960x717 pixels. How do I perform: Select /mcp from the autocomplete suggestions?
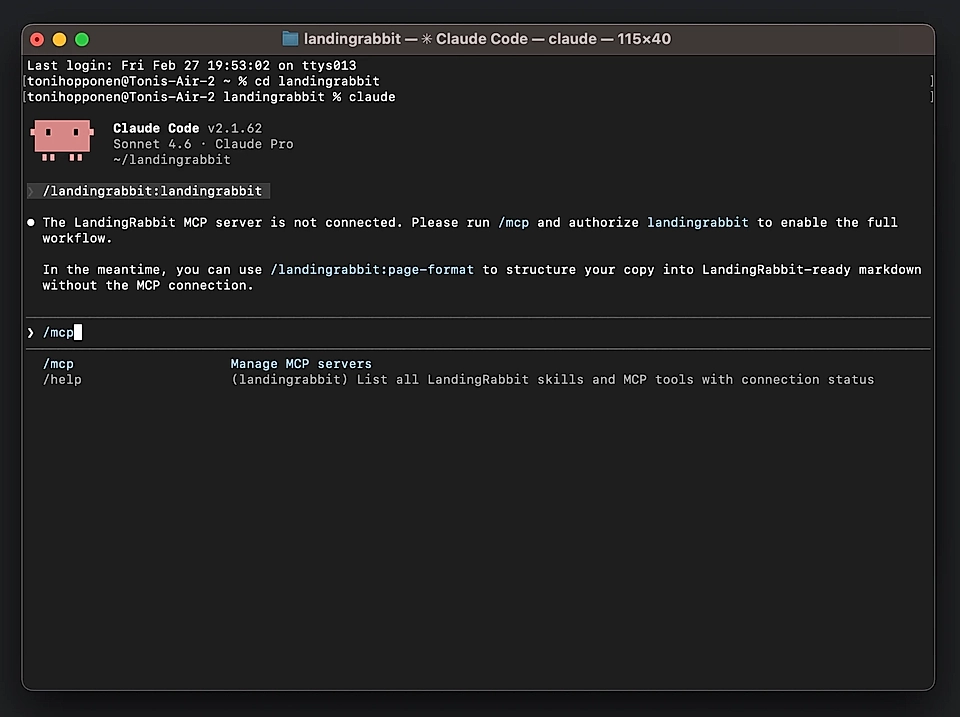pyautogui.click(x=58, y=363)
